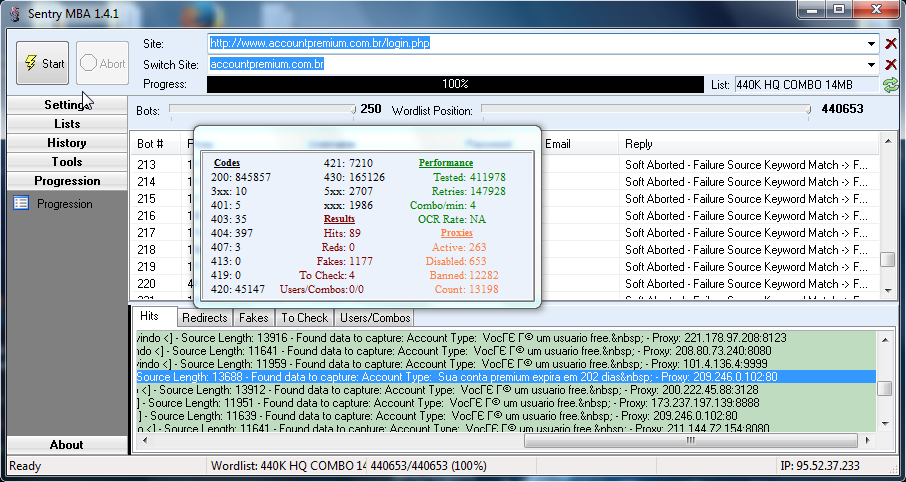The height and width of the screenshot is (482, 906).
Task: Click the hits list scroll right arrow
Action: click(868, 440)
